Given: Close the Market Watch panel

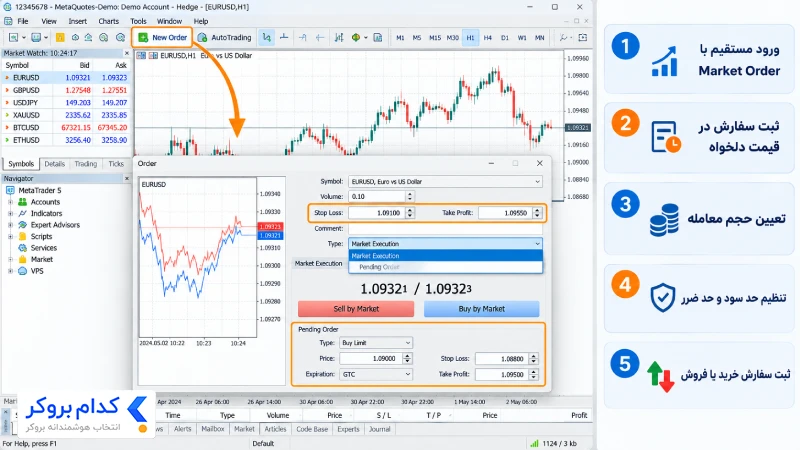Looking at the screenshot, I should pos(127,53).
